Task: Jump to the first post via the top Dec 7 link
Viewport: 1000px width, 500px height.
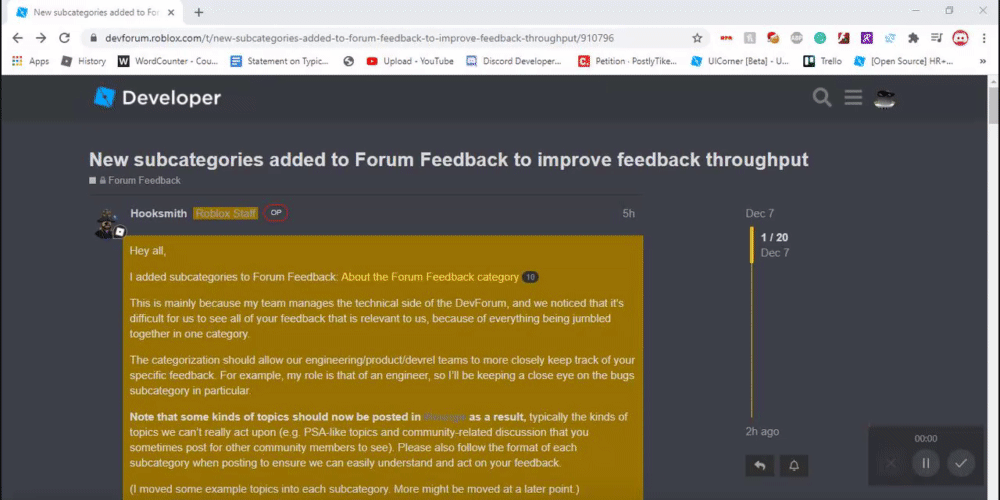Action: [760, 214]
